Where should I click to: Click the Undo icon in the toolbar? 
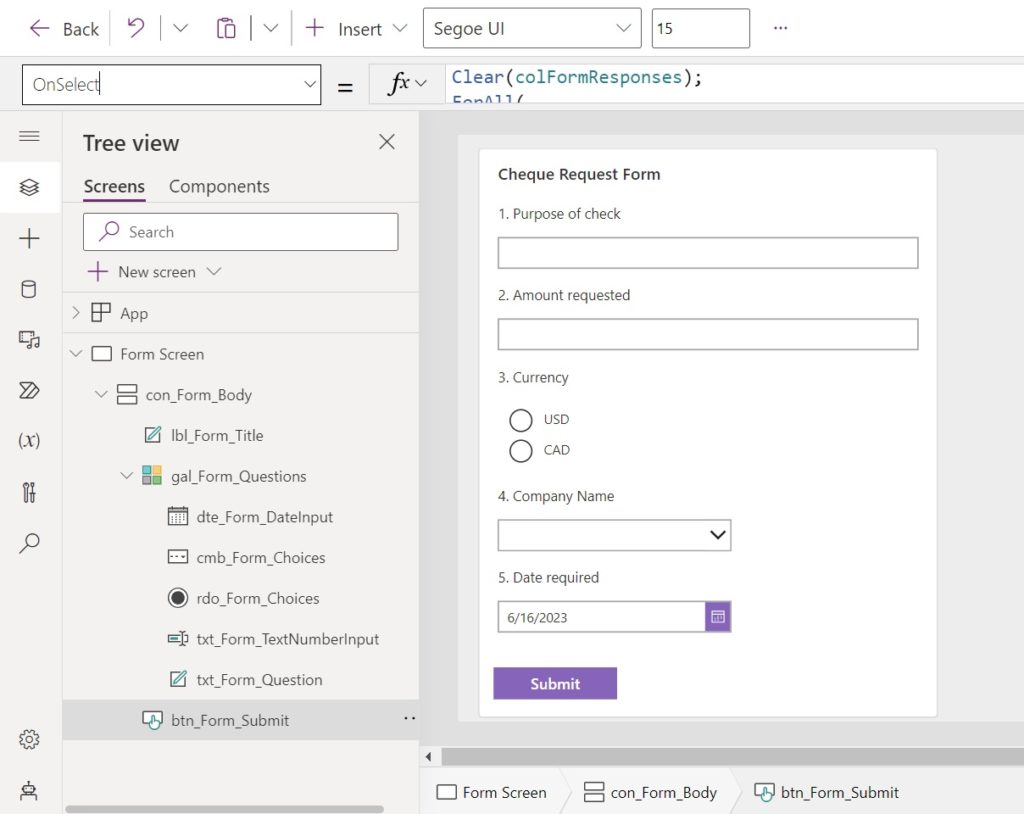pos(136,28)
